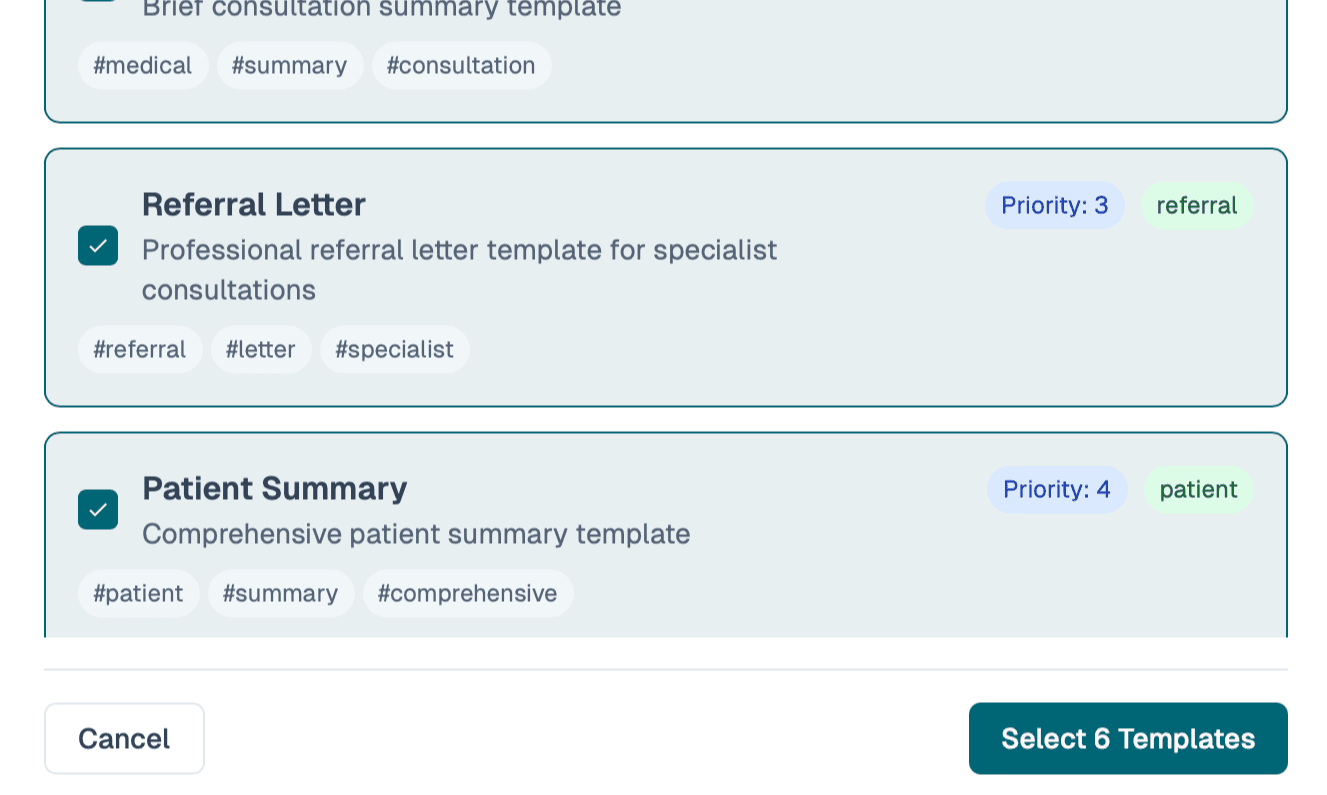This screenshot has height=795, width=1327.
Task: Uncheck the Referral Letter template checkbox
Action: [97, 245]
